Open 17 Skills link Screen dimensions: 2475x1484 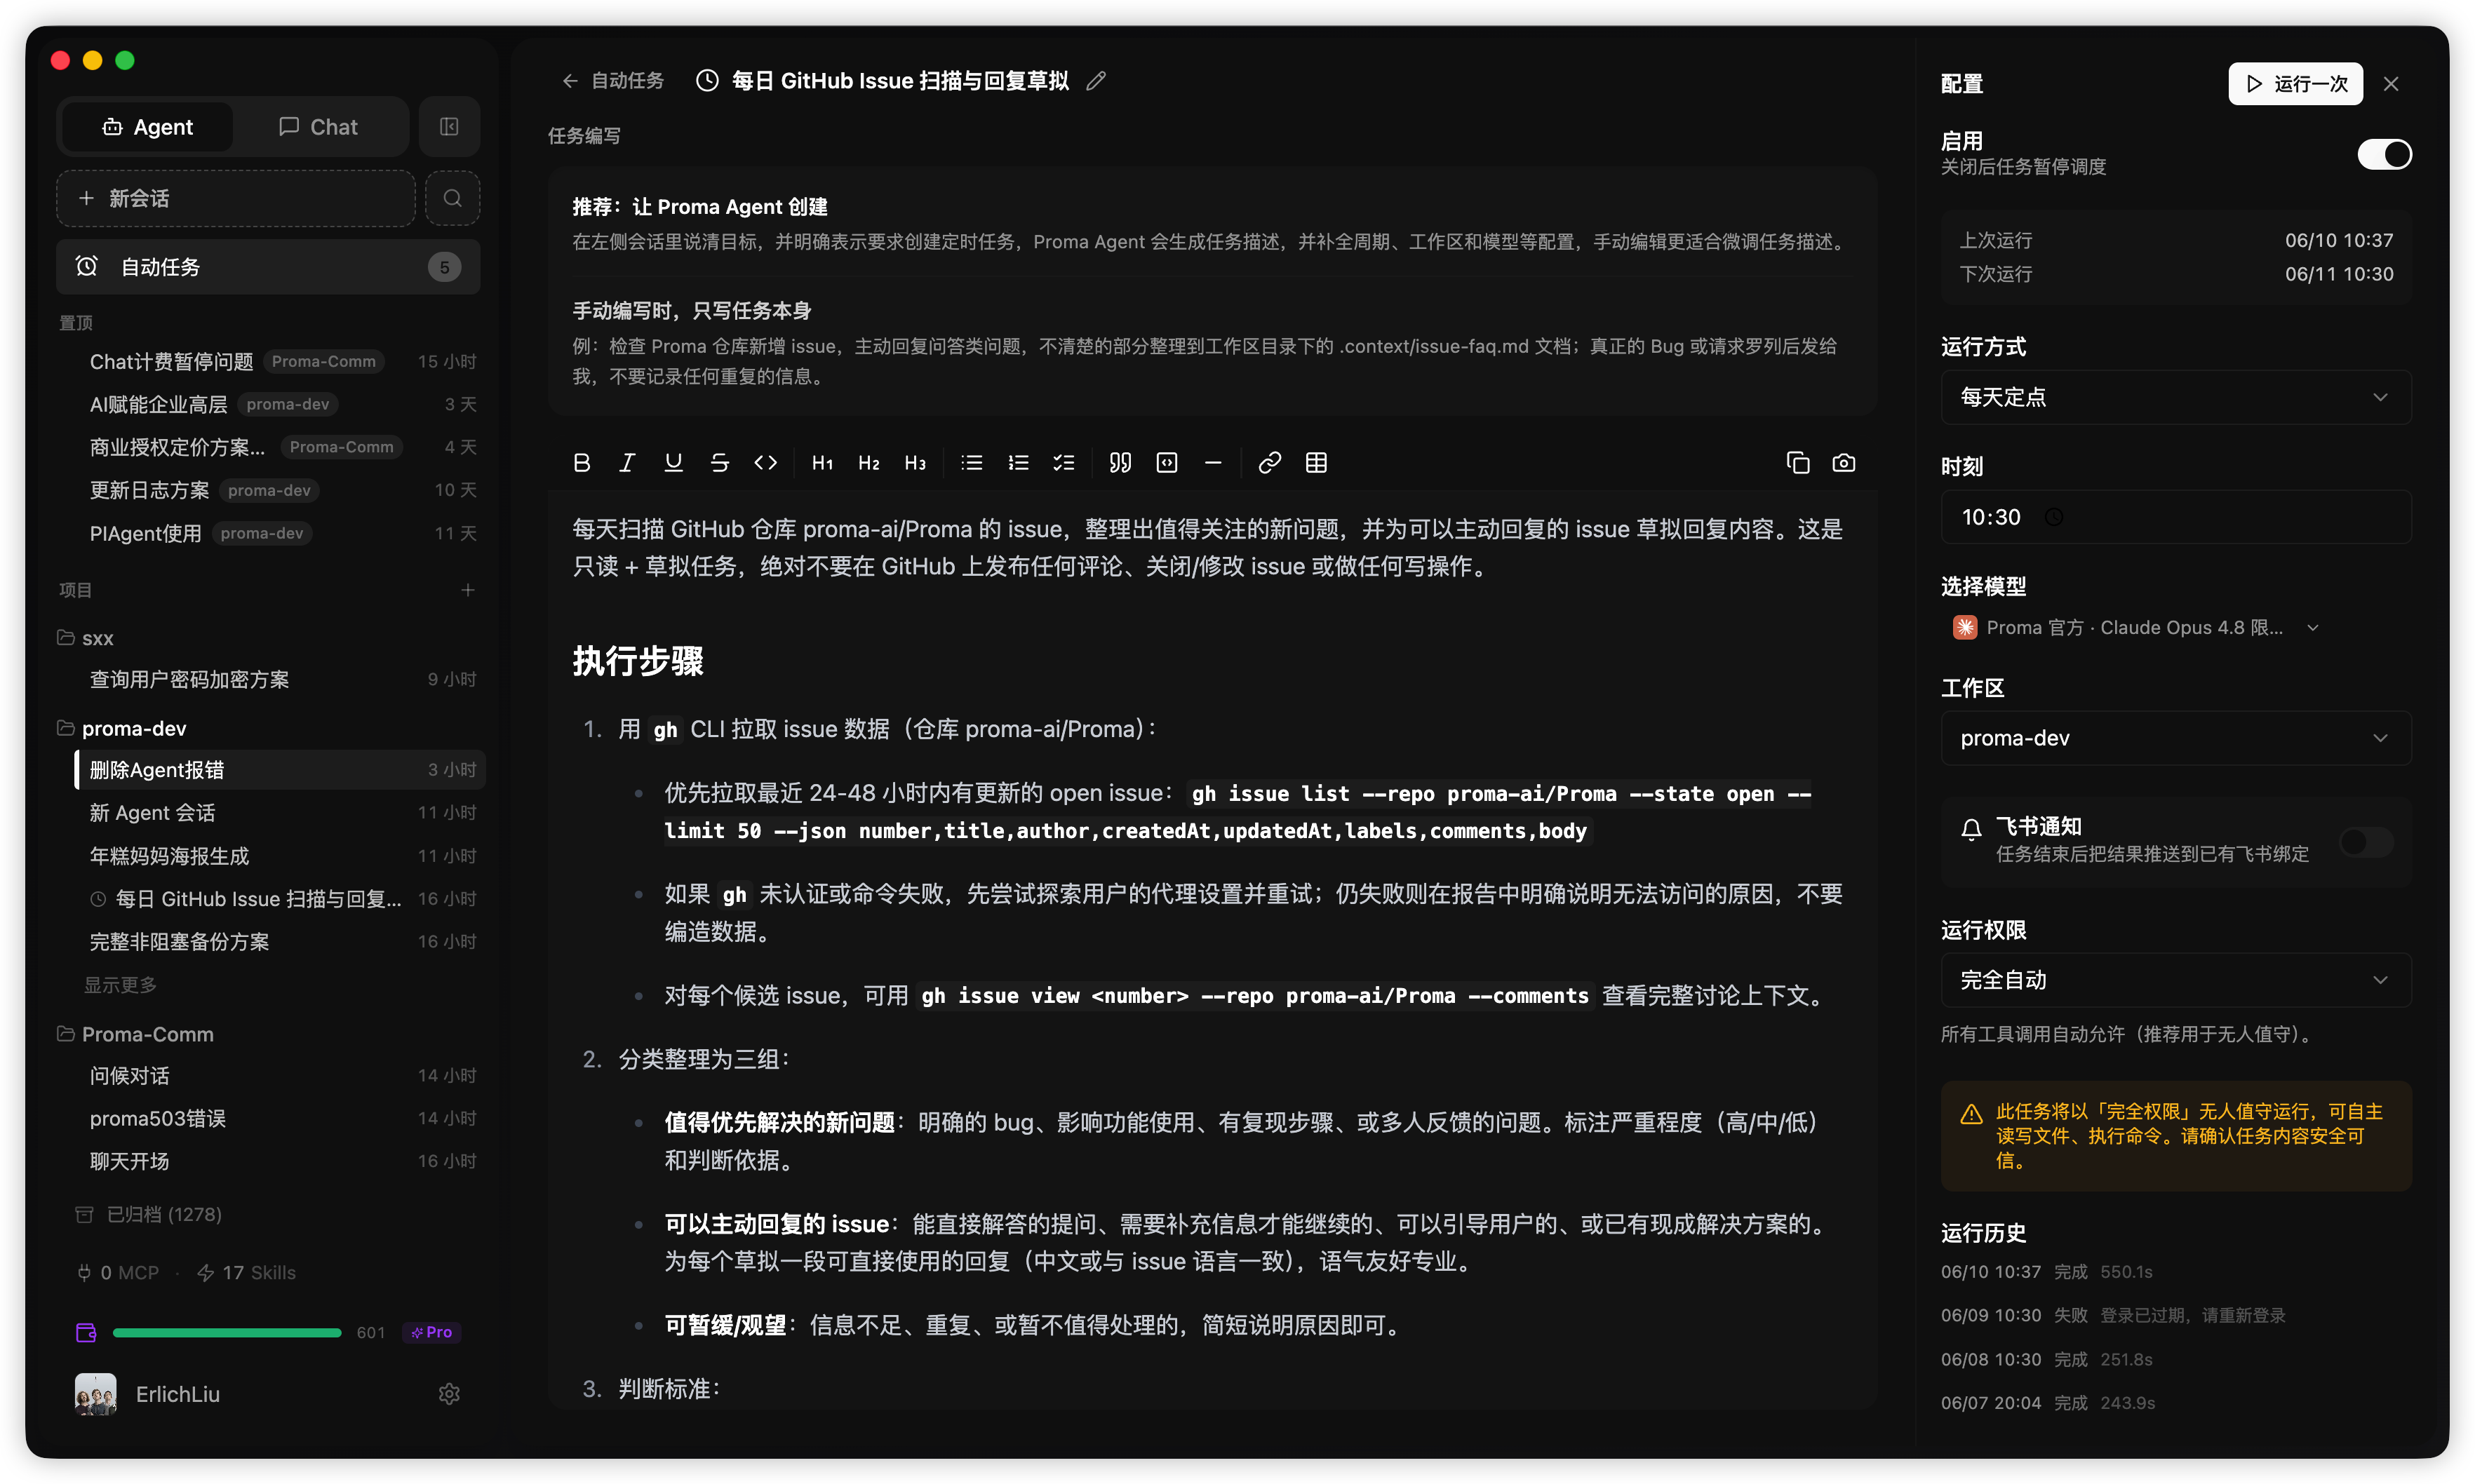247,1273
